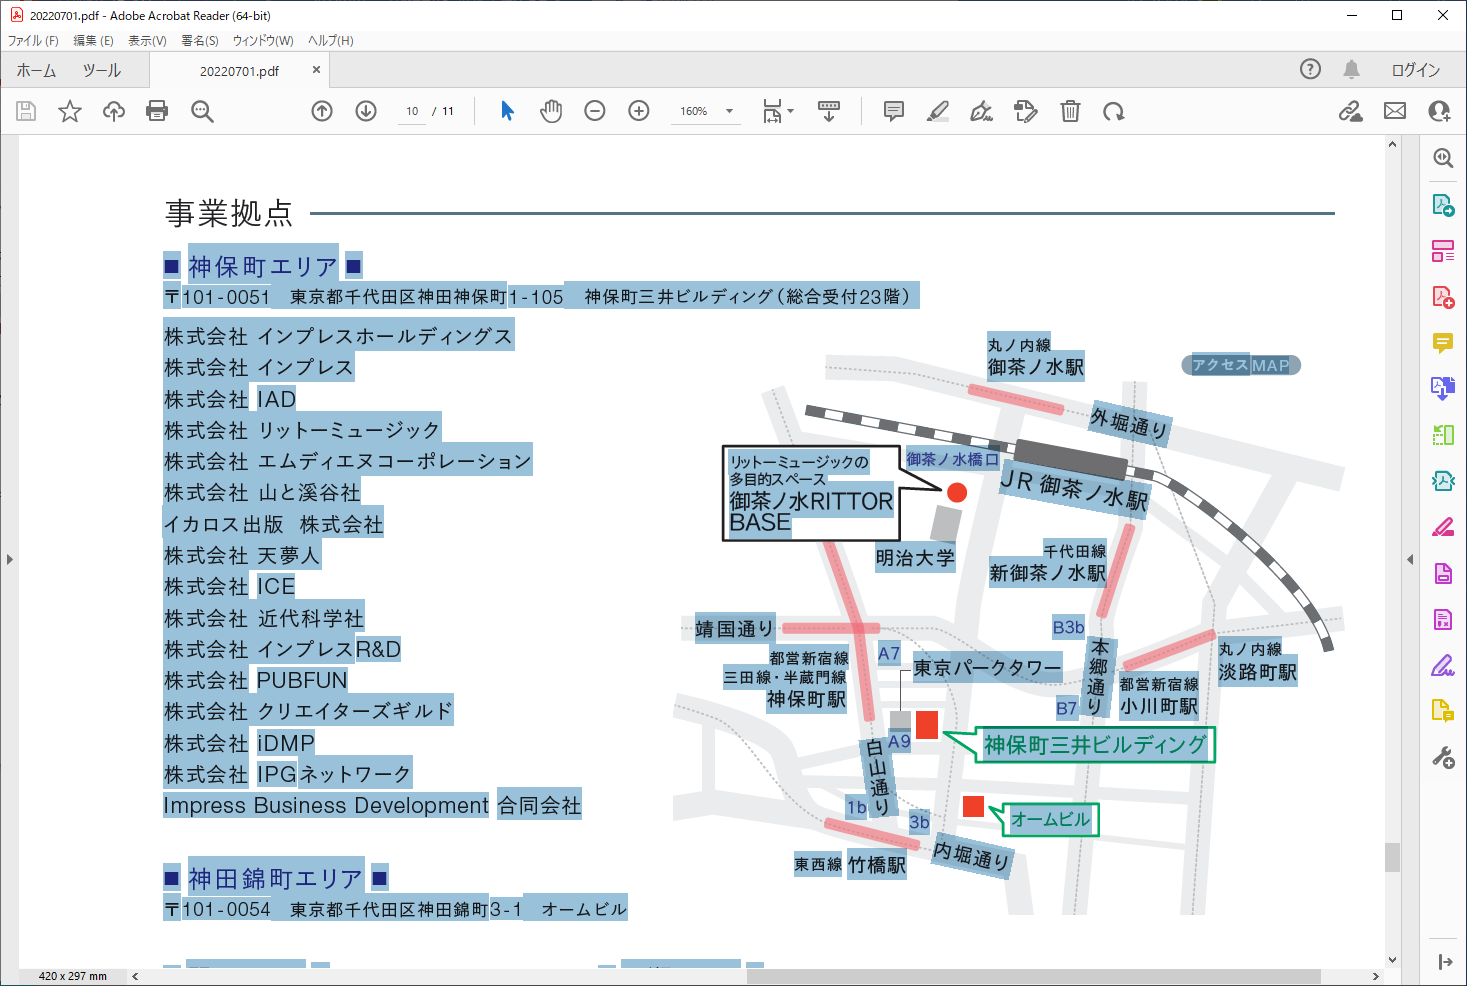The height and width of the screenshot is (986, 1467).
Task: Rotate the view with the circular arrow
Action: pyautogui.click(x=1114, y=111)
